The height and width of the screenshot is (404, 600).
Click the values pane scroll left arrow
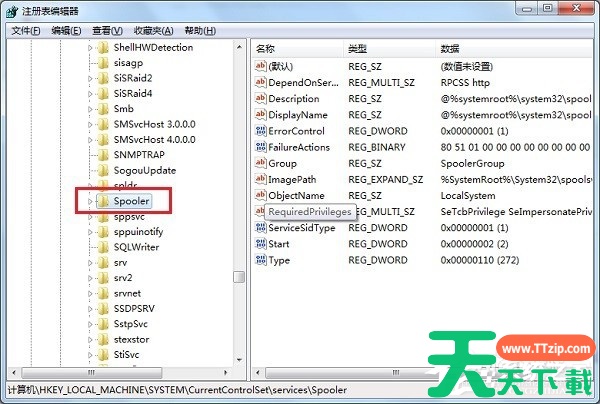click(258, 372)
